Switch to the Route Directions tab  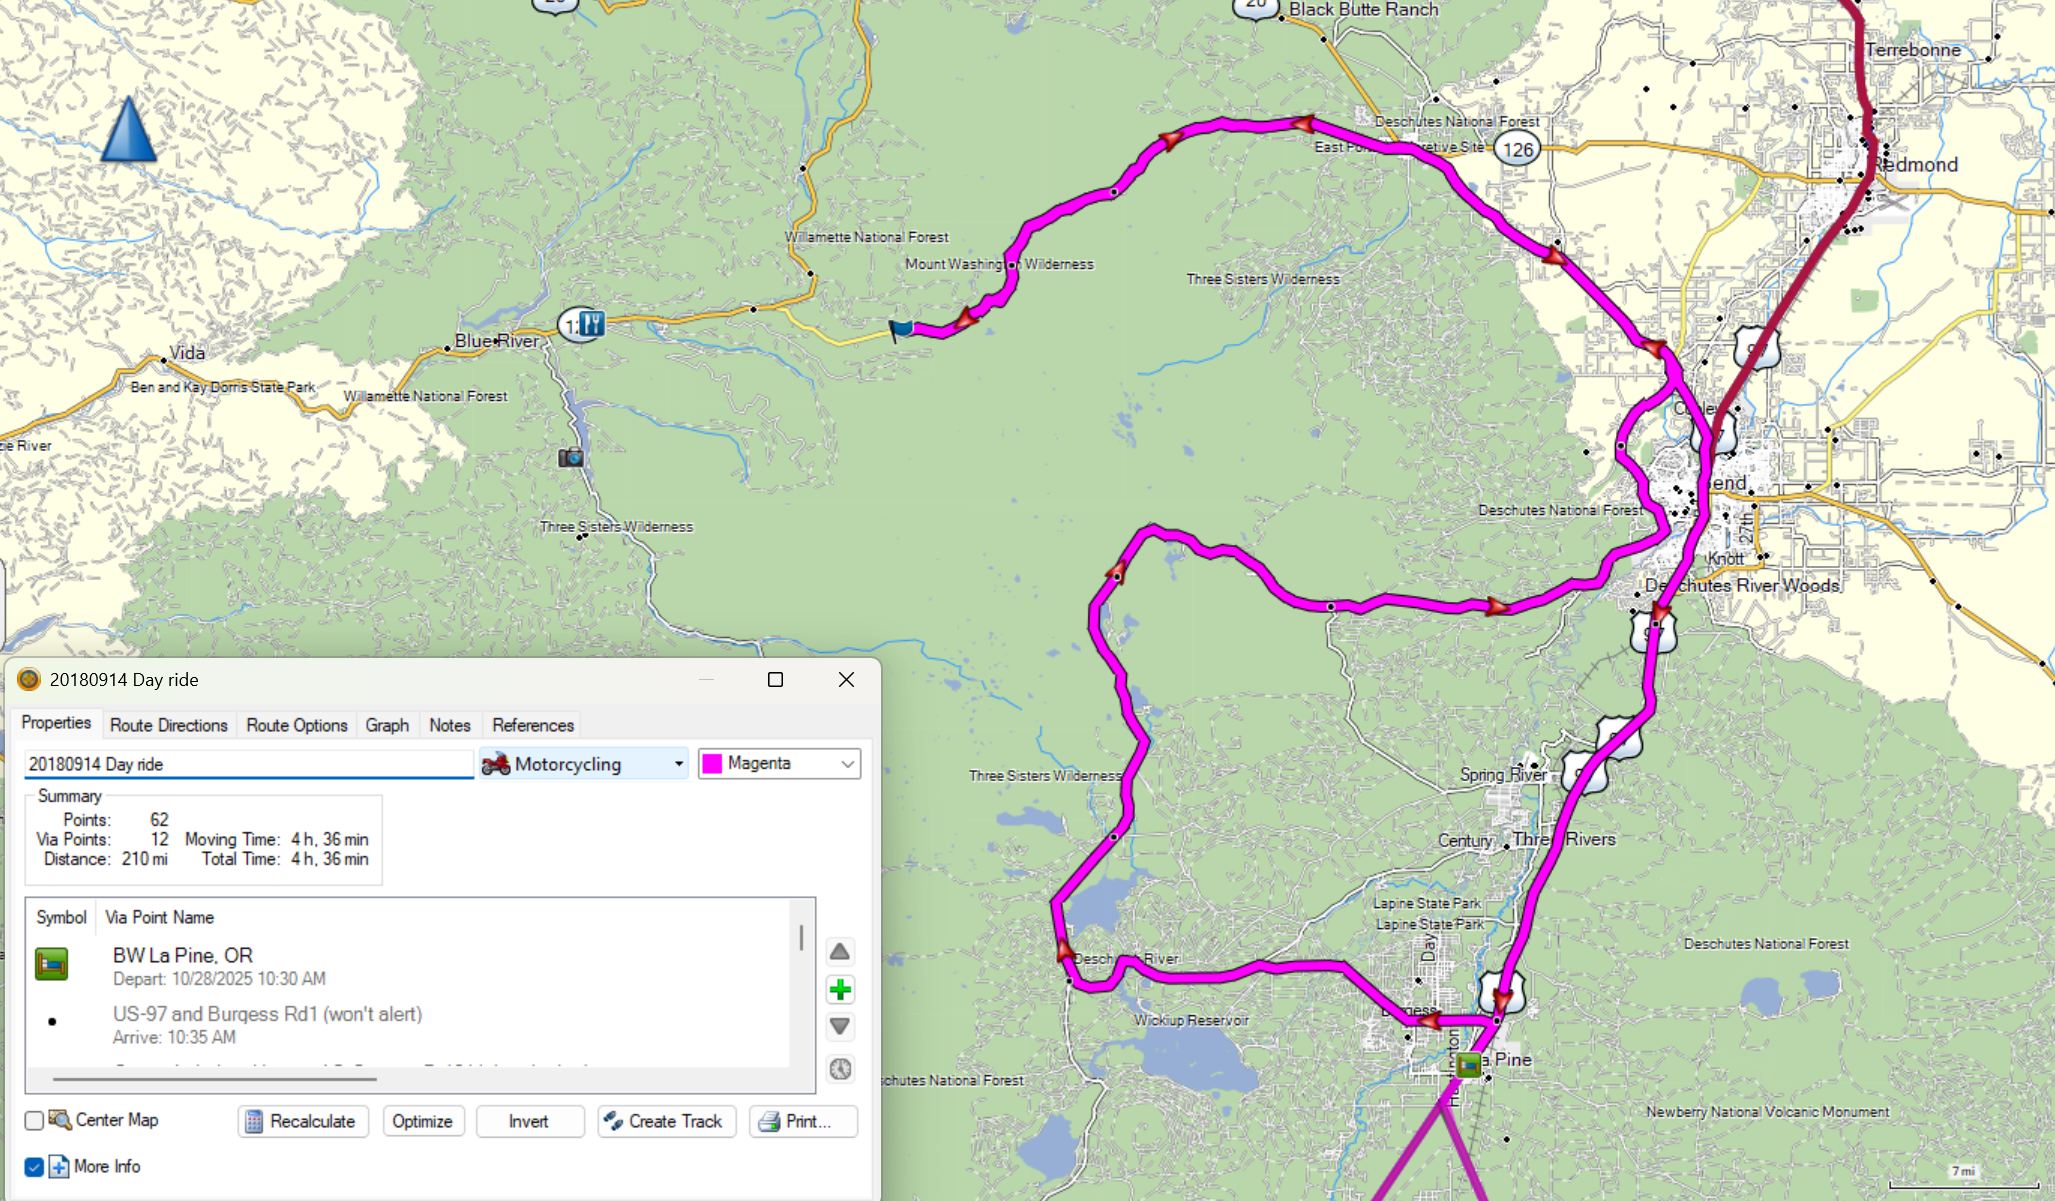click(x=168, y=725)
